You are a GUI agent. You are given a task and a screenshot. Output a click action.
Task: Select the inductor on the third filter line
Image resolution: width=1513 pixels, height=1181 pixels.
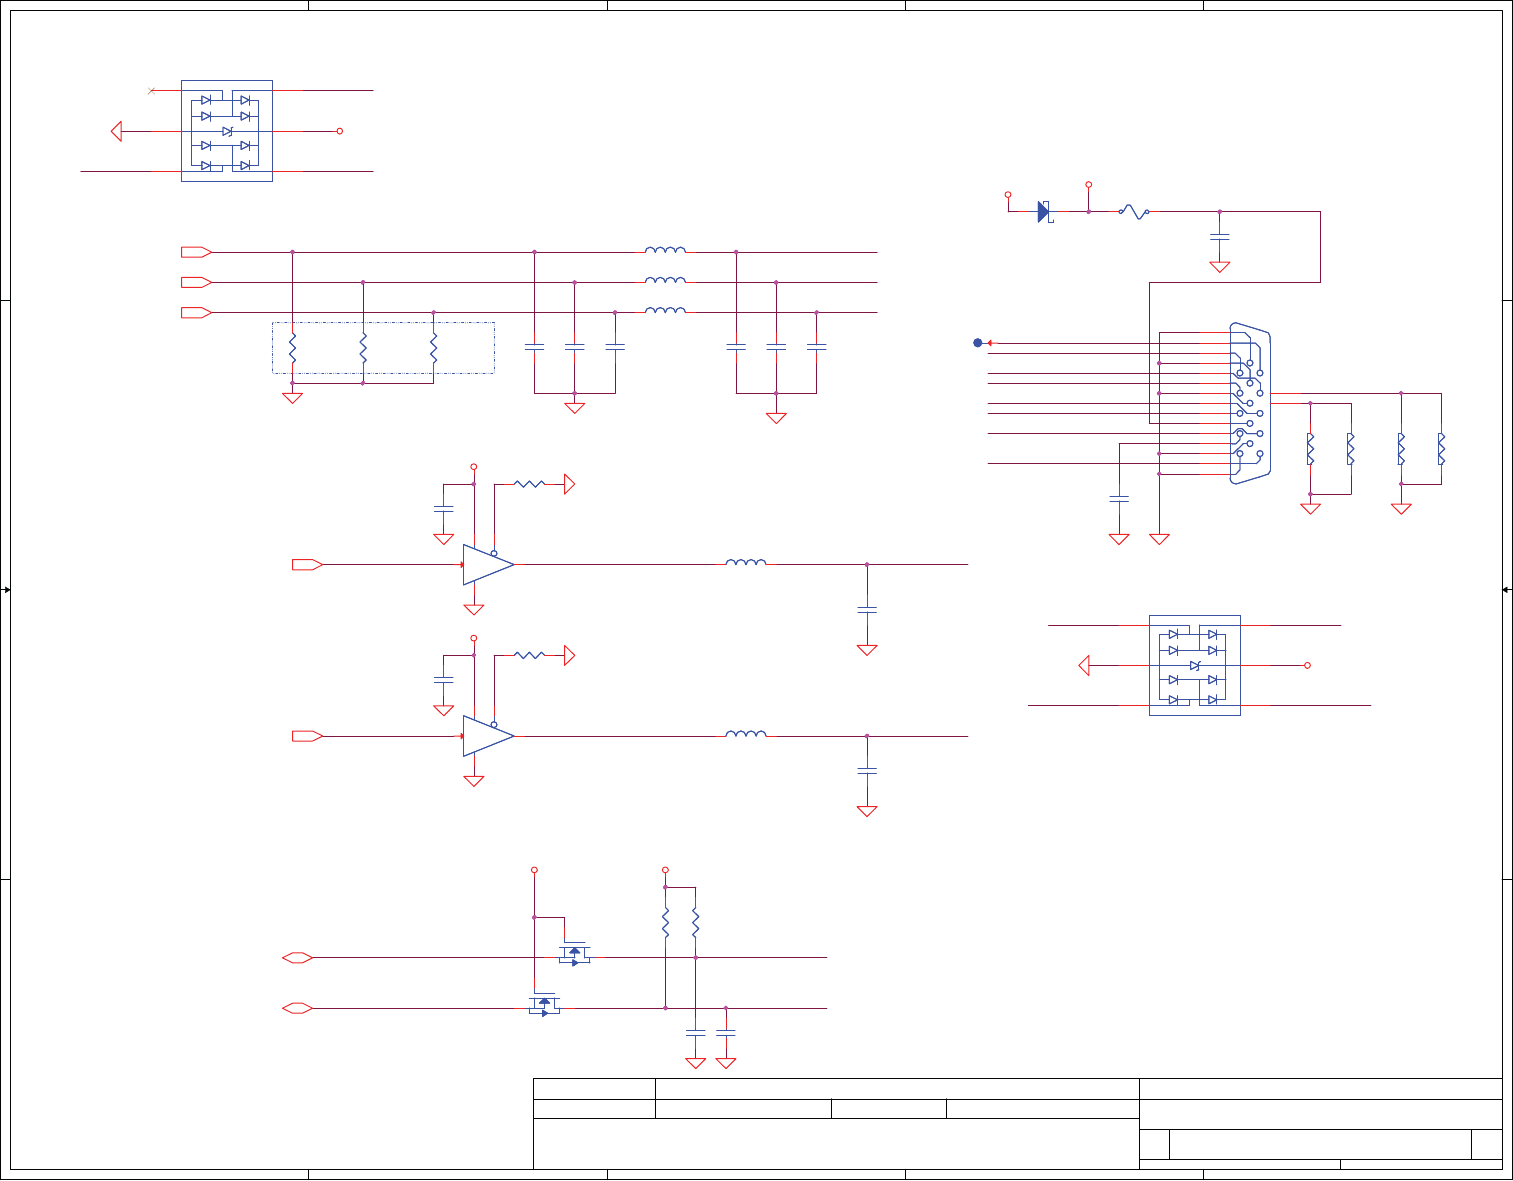(665, 310)
